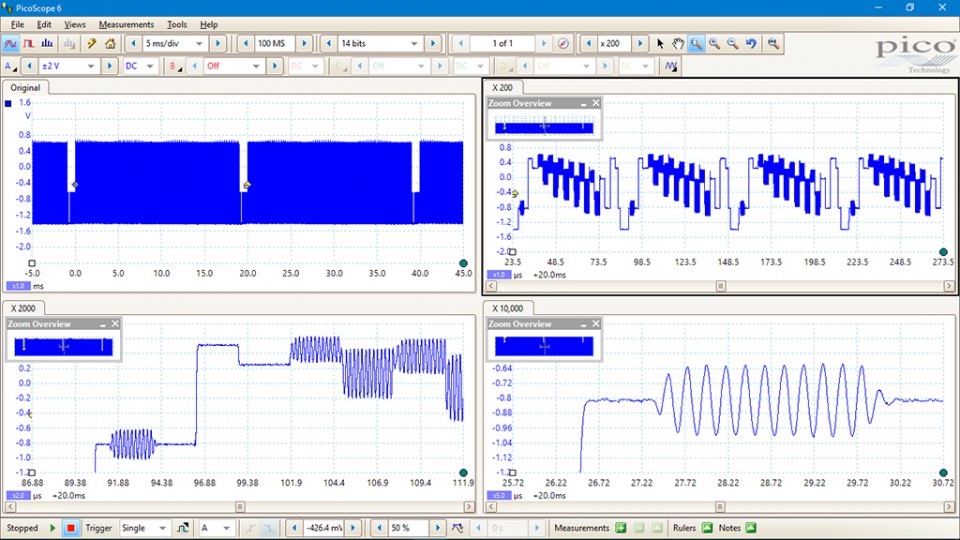Select the hand pan tool
The width and height of the screenshot is (960, 540).
pos(678,44)
